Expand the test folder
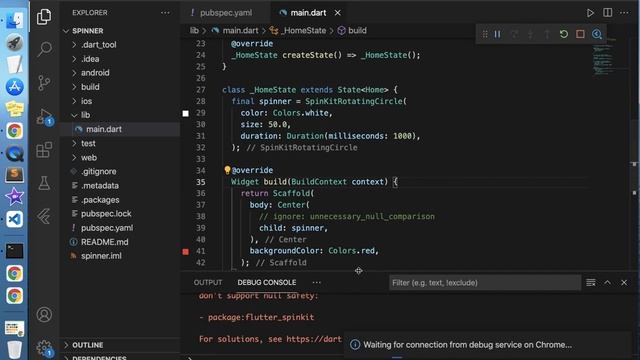 click(x=120, y=143)
